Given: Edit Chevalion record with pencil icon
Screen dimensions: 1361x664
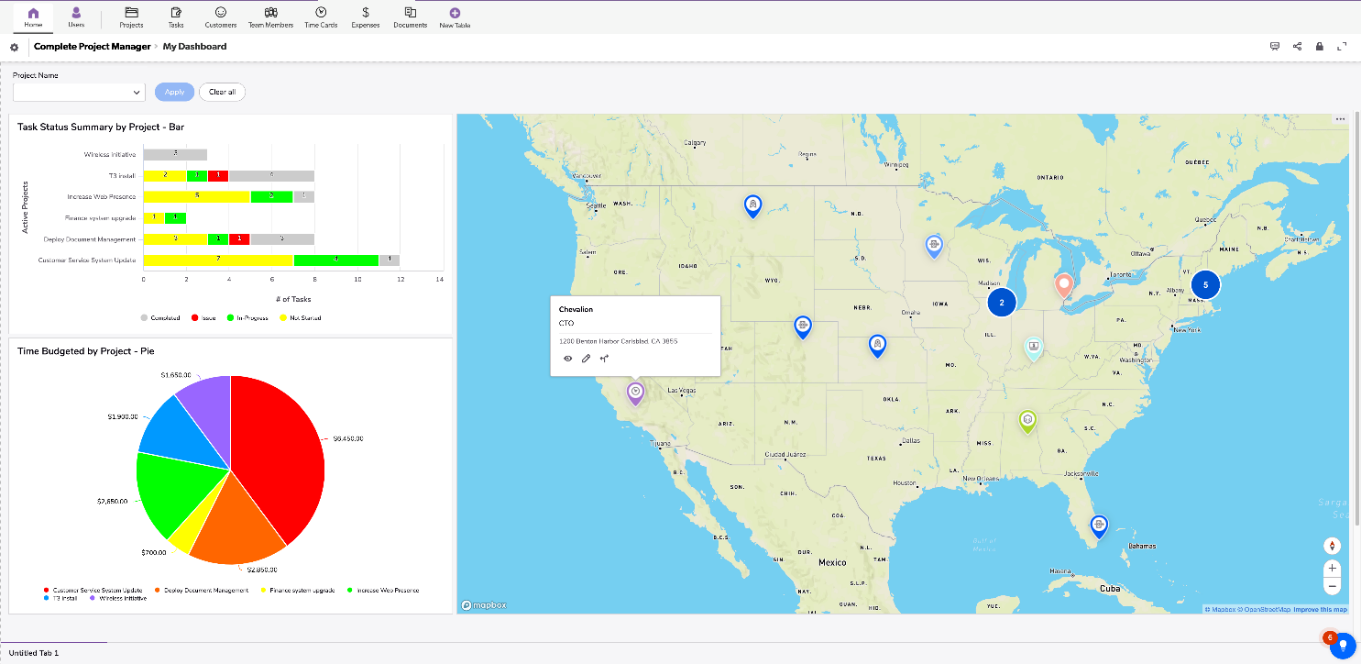Looking at the screenshot, I should tap(586, 358).
